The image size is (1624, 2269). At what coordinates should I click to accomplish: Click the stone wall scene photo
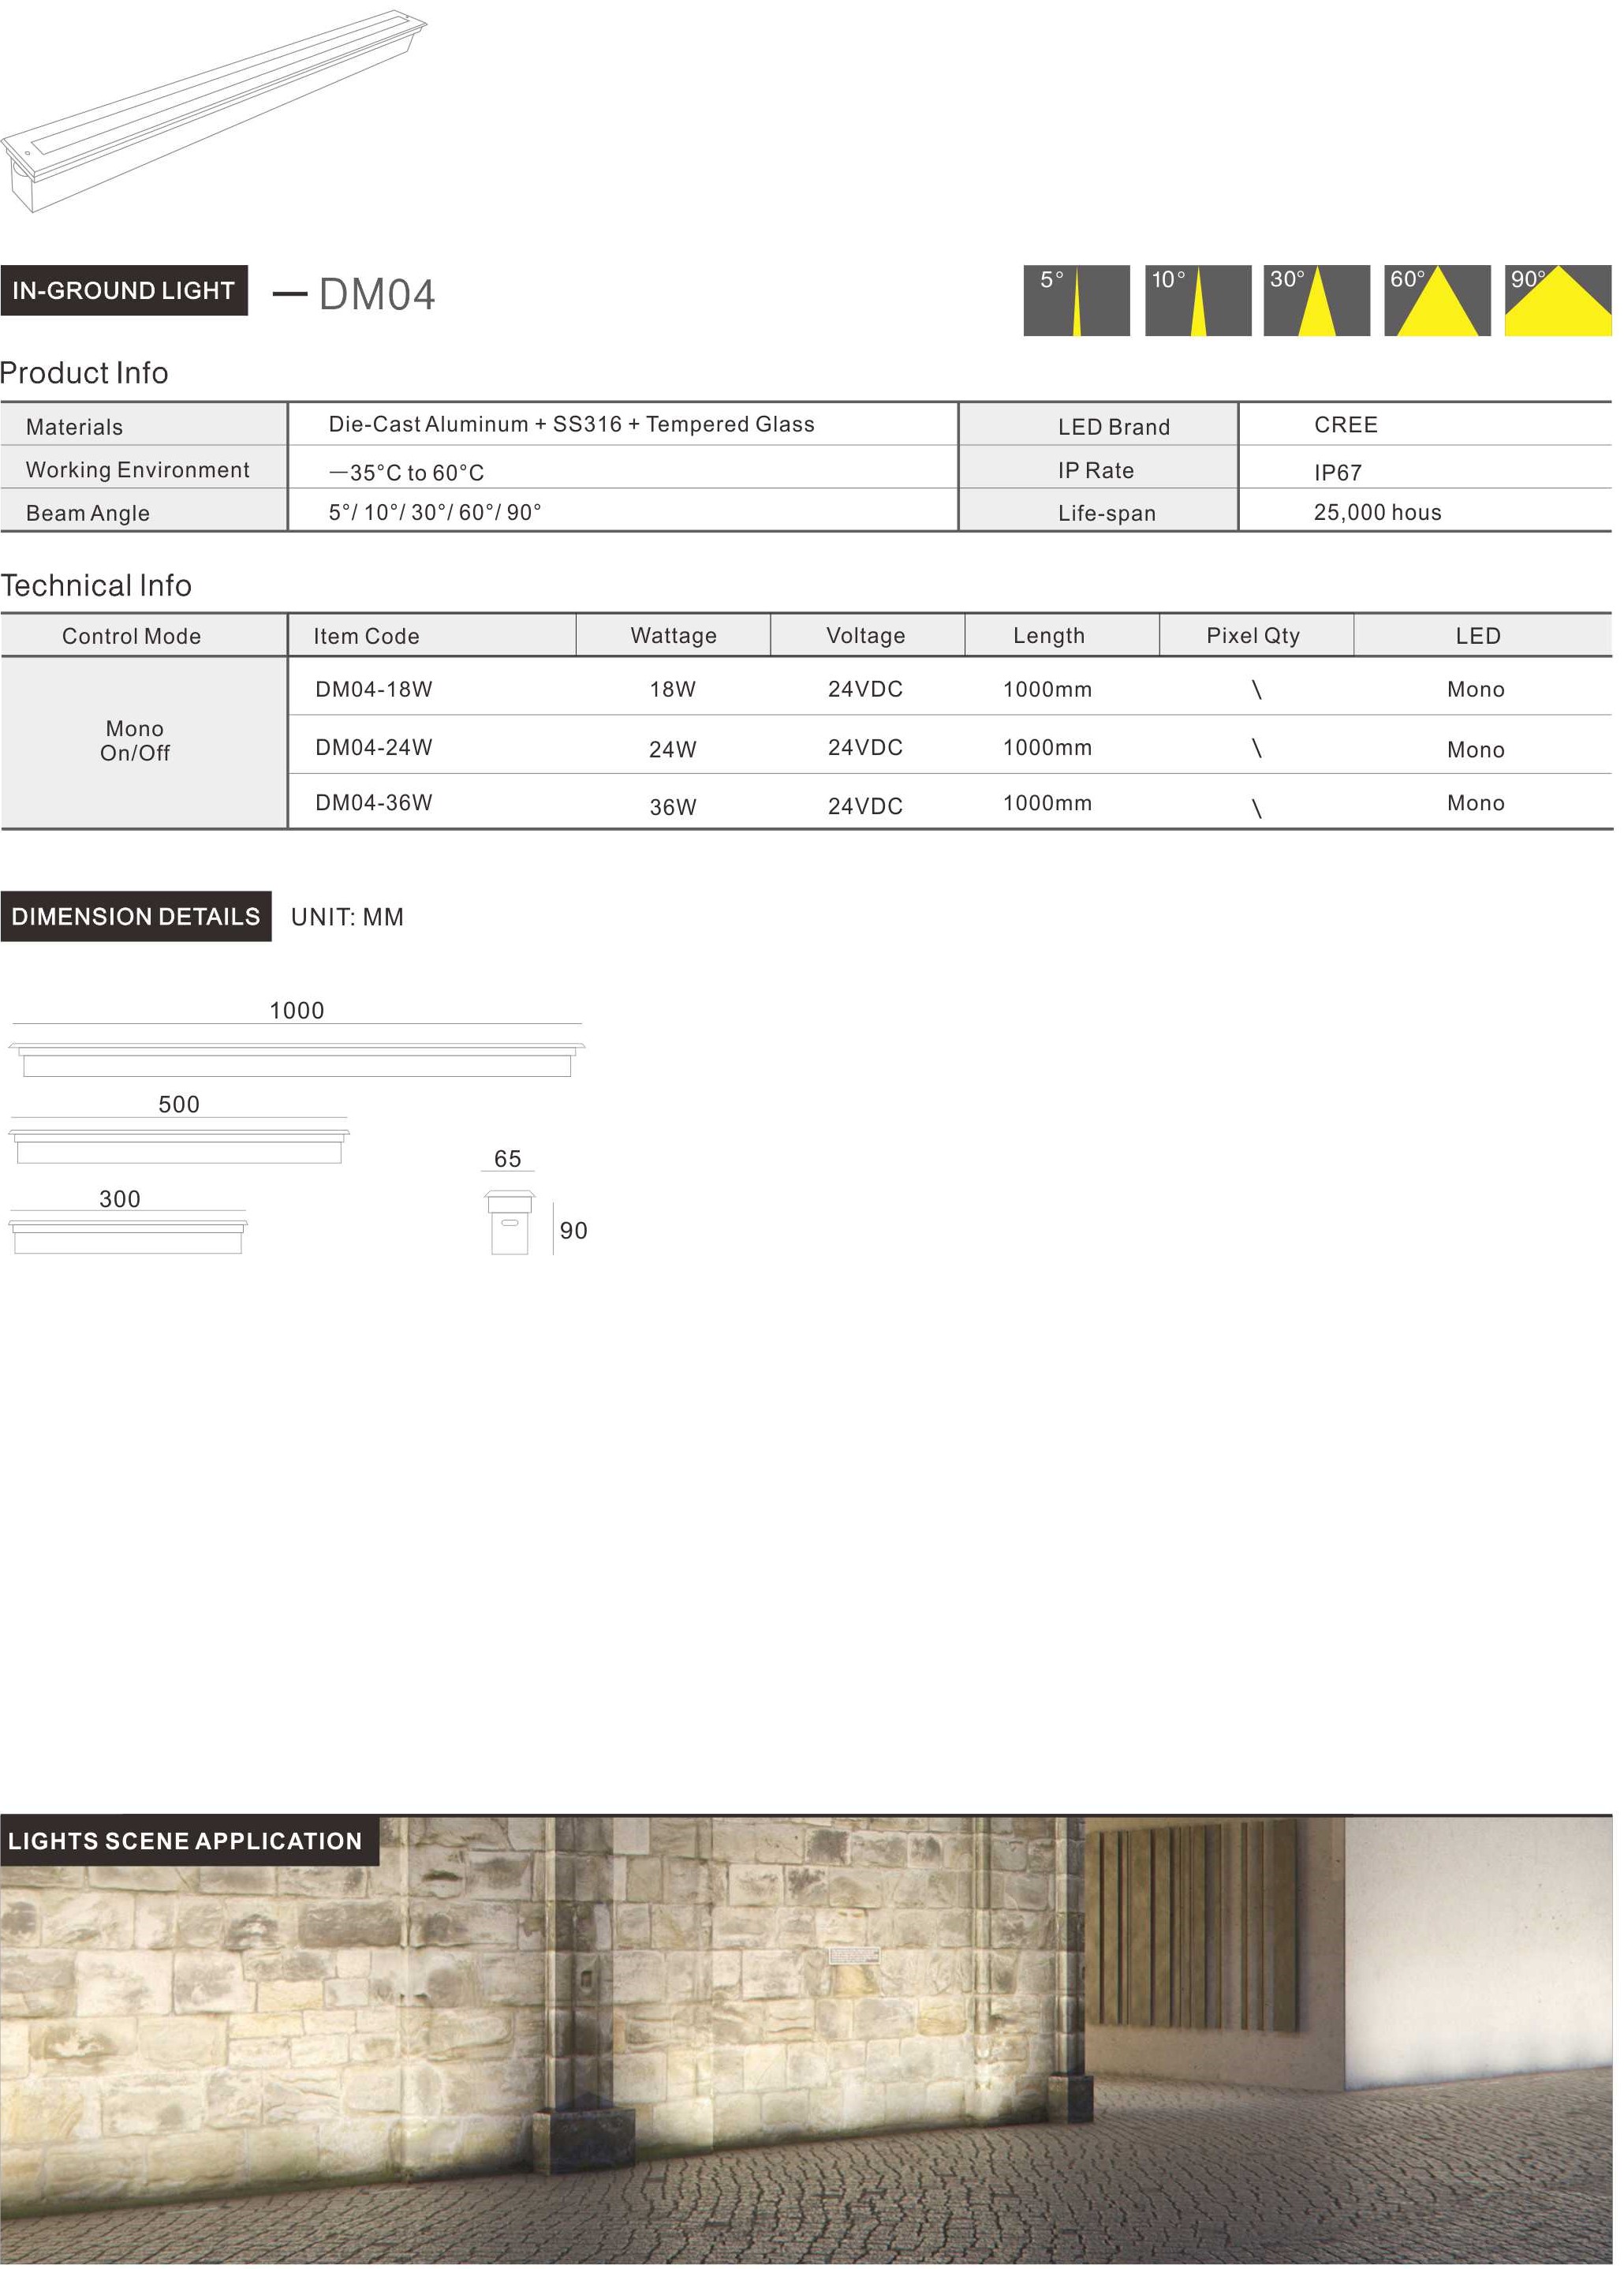806,2040
